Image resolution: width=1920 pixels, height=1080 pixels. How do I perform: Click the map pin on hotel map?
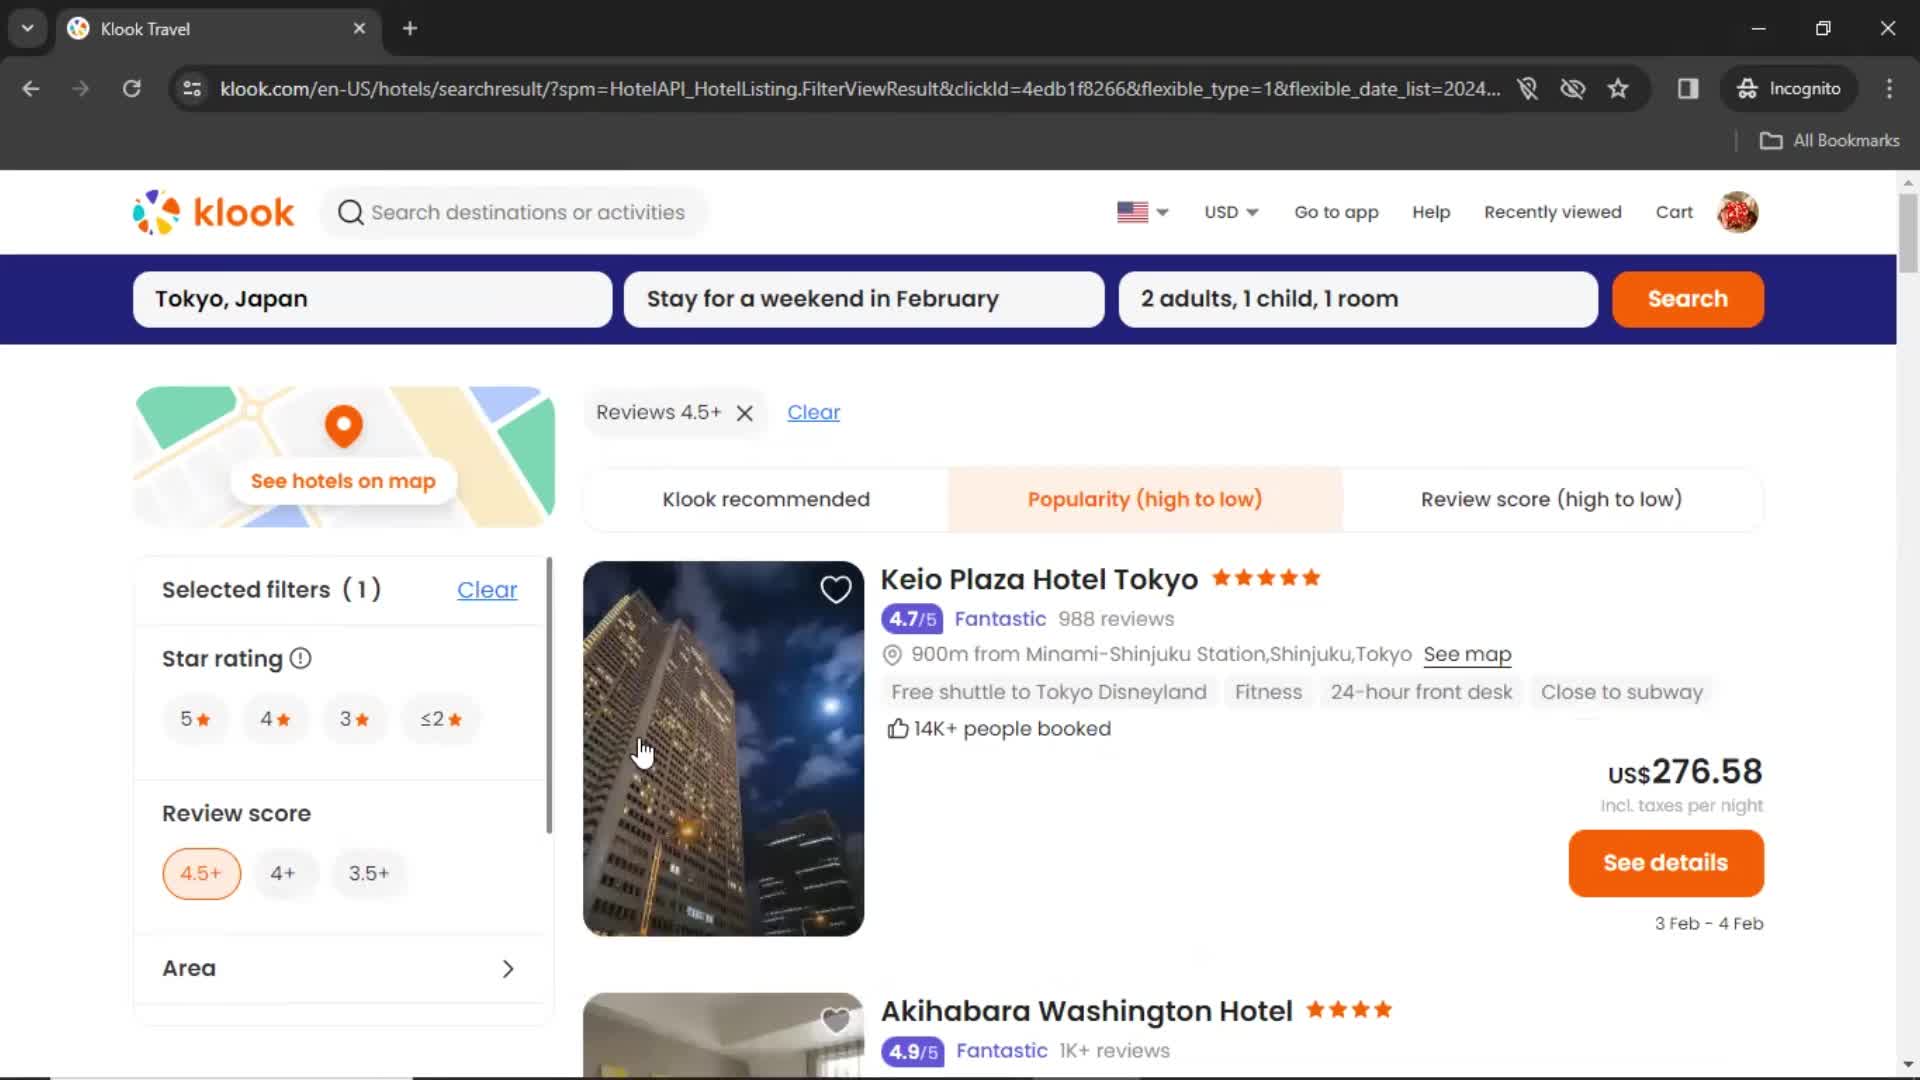tap(343, 426)
